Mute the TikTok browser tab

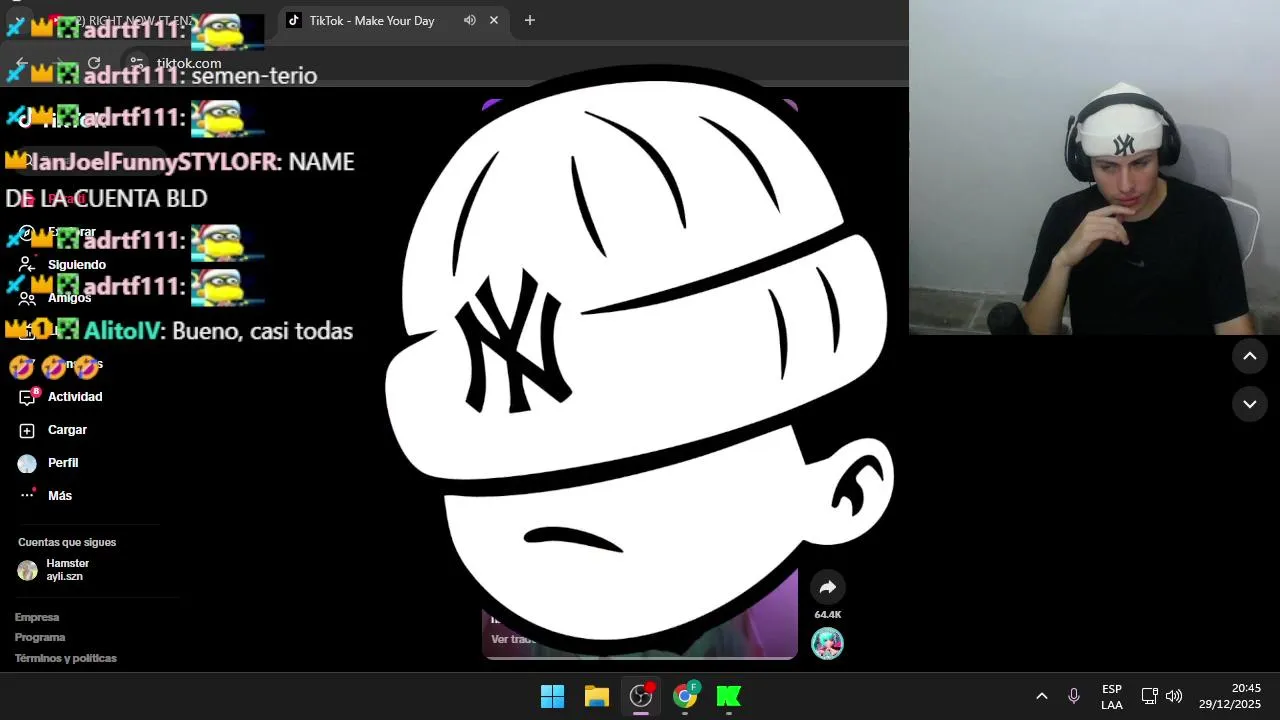point(469,20)
